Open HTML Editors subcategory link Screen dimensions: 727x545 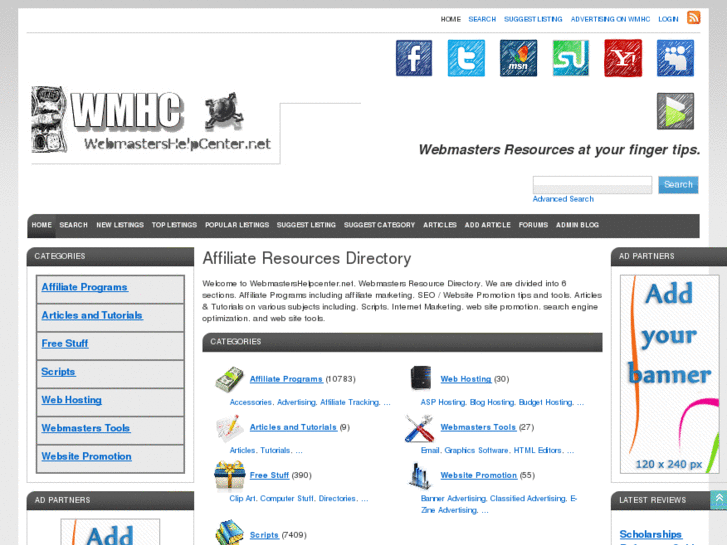[x=539, y=450]
